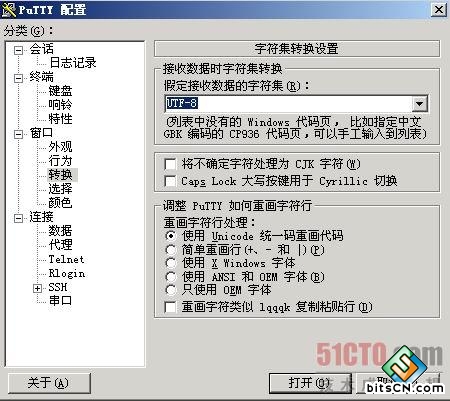Collapse the 窗口 tree node

[18, 134]
